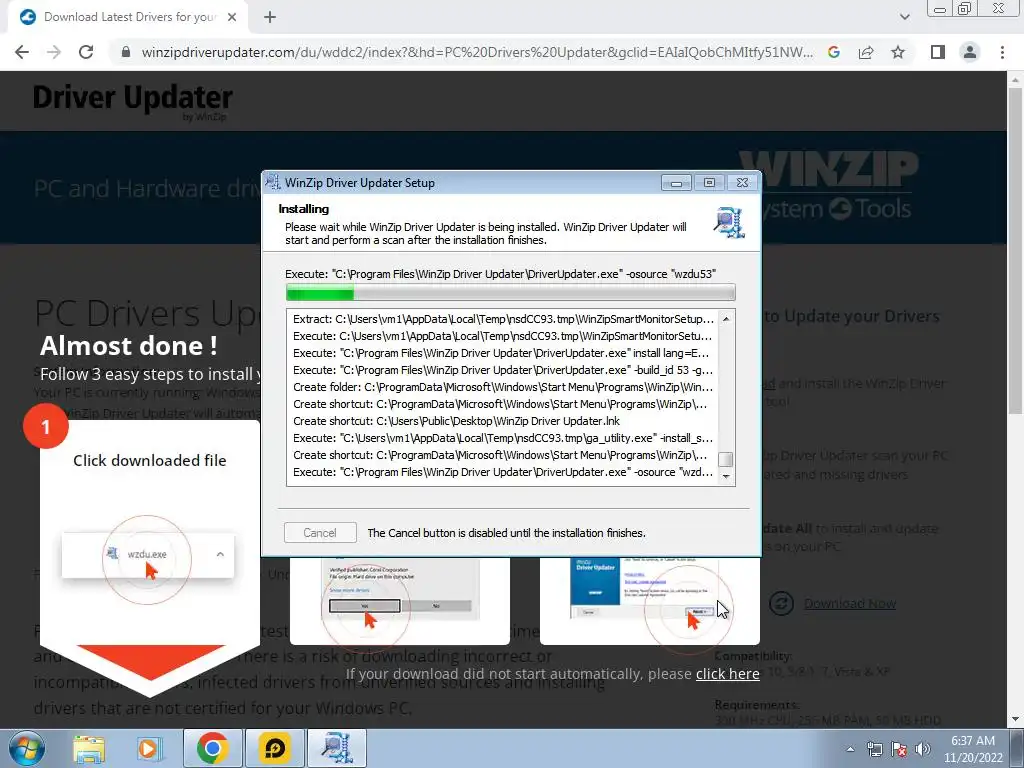Viewport: 1024px width, 768px height.
Task: Click the 'click here' download link
Action: [x=728, y=674]
